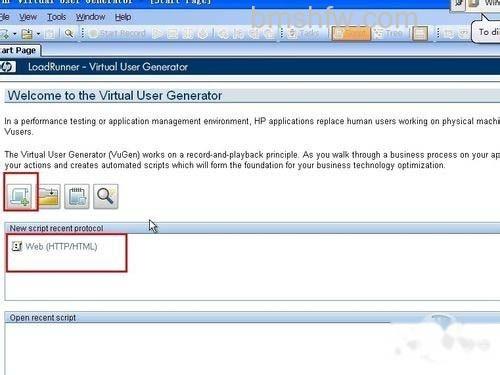
Task: Expand the open script dropdown arrow
Action: [x=38, y=34]
